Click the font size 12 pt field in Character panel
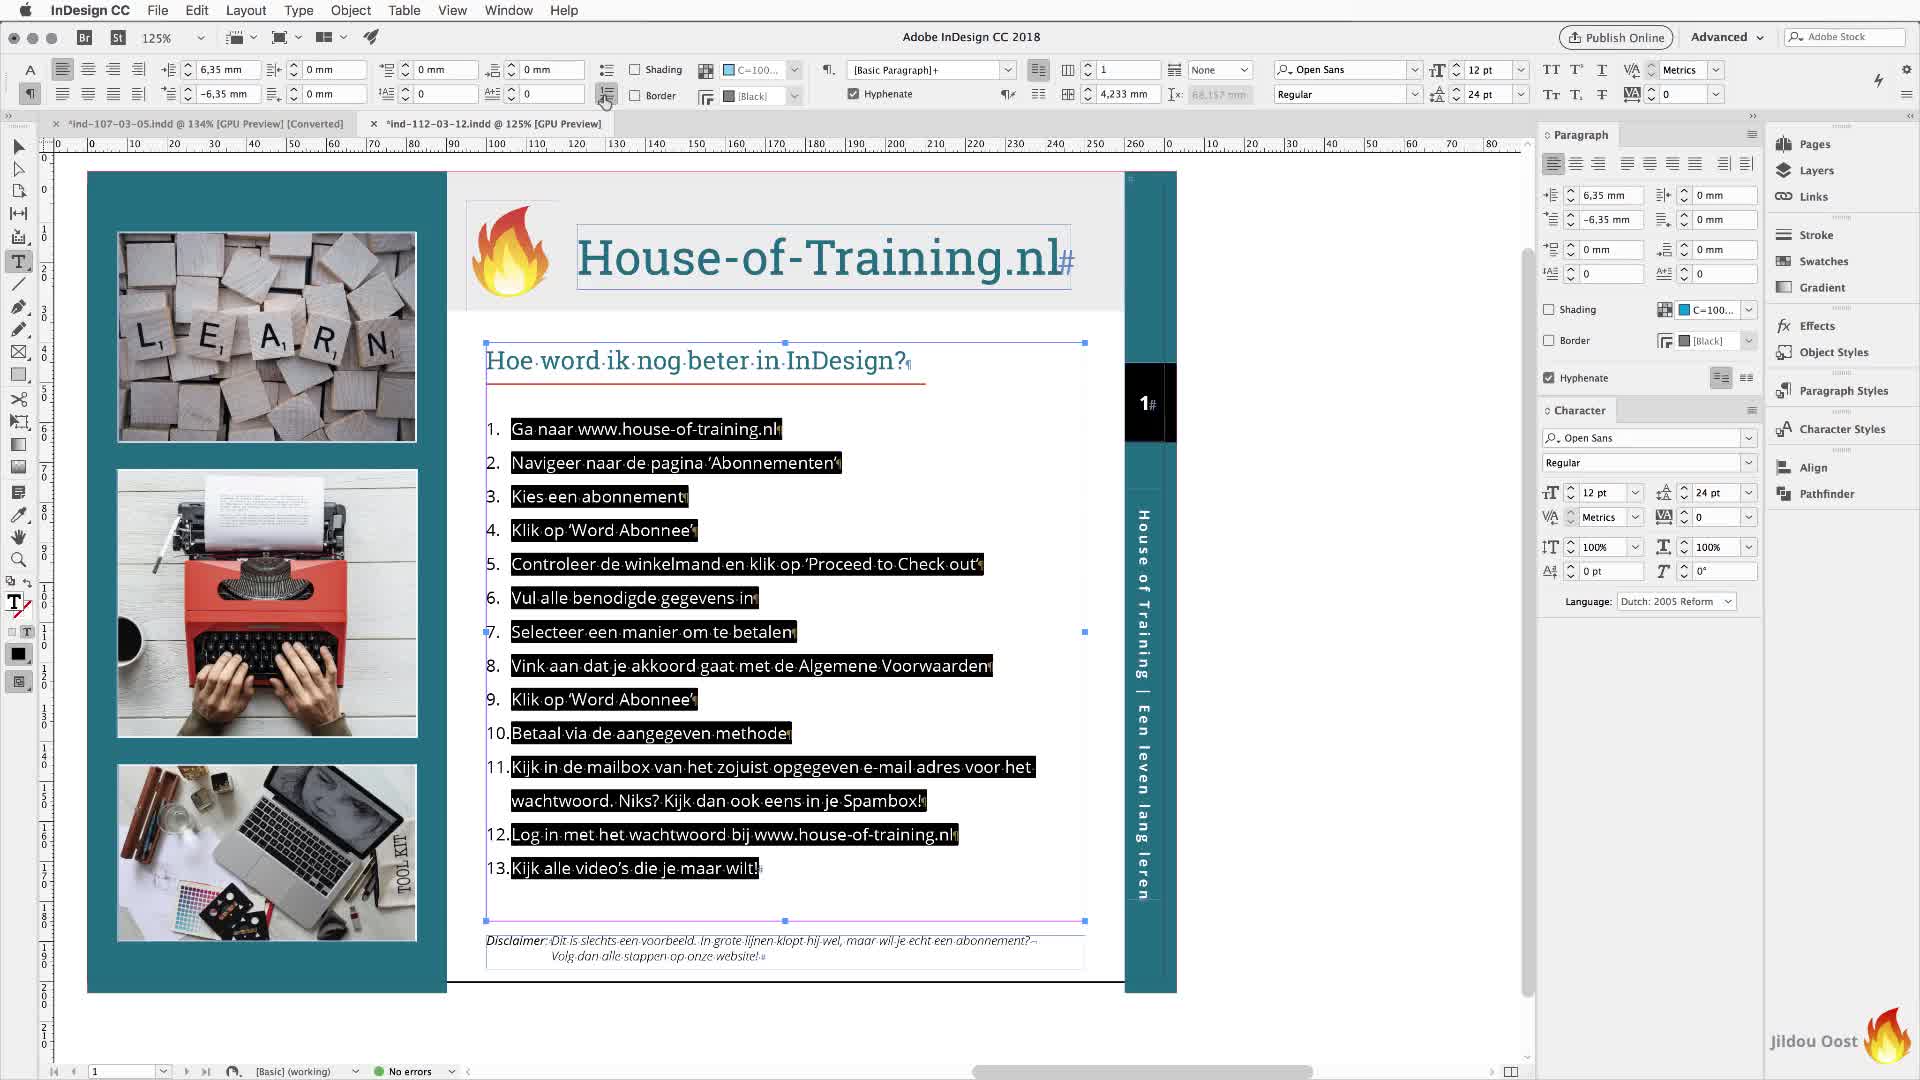Image resolution: width=1920 pixels, height=1080 pixels. click(x=1603, y=493)
